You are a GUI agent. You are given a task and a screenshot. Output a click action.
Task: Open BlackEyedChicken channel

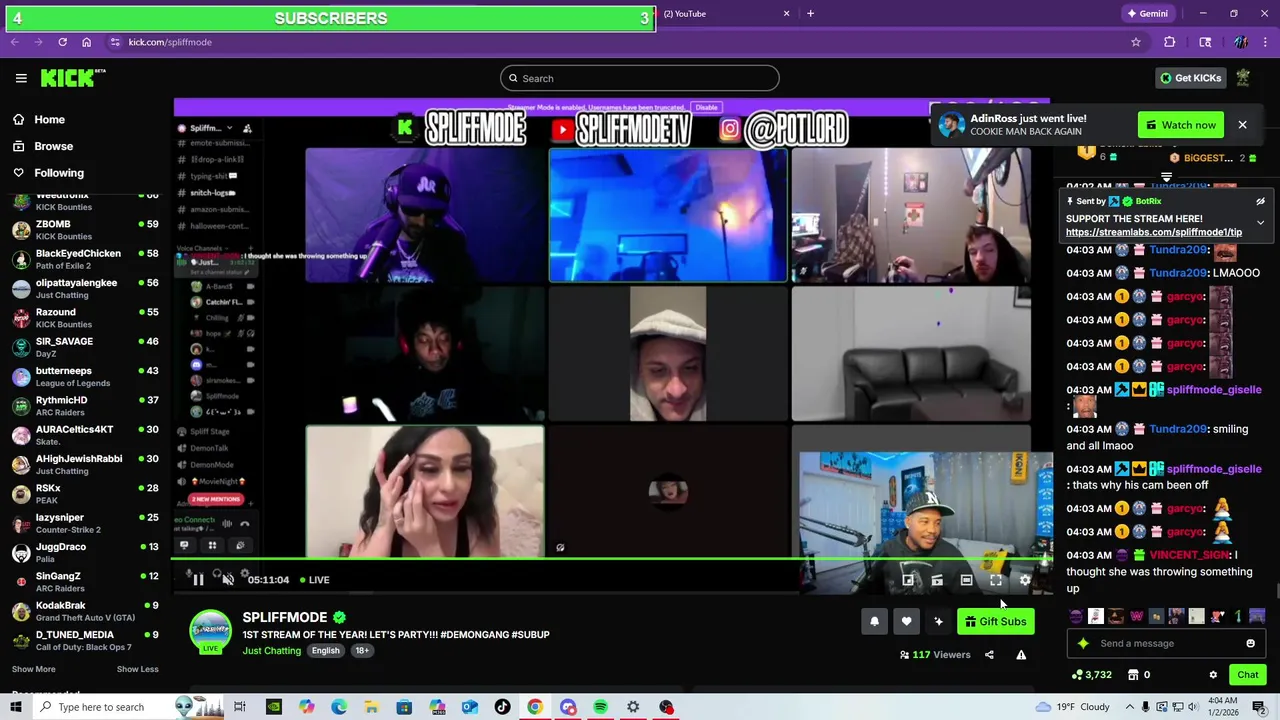(85, 259)
